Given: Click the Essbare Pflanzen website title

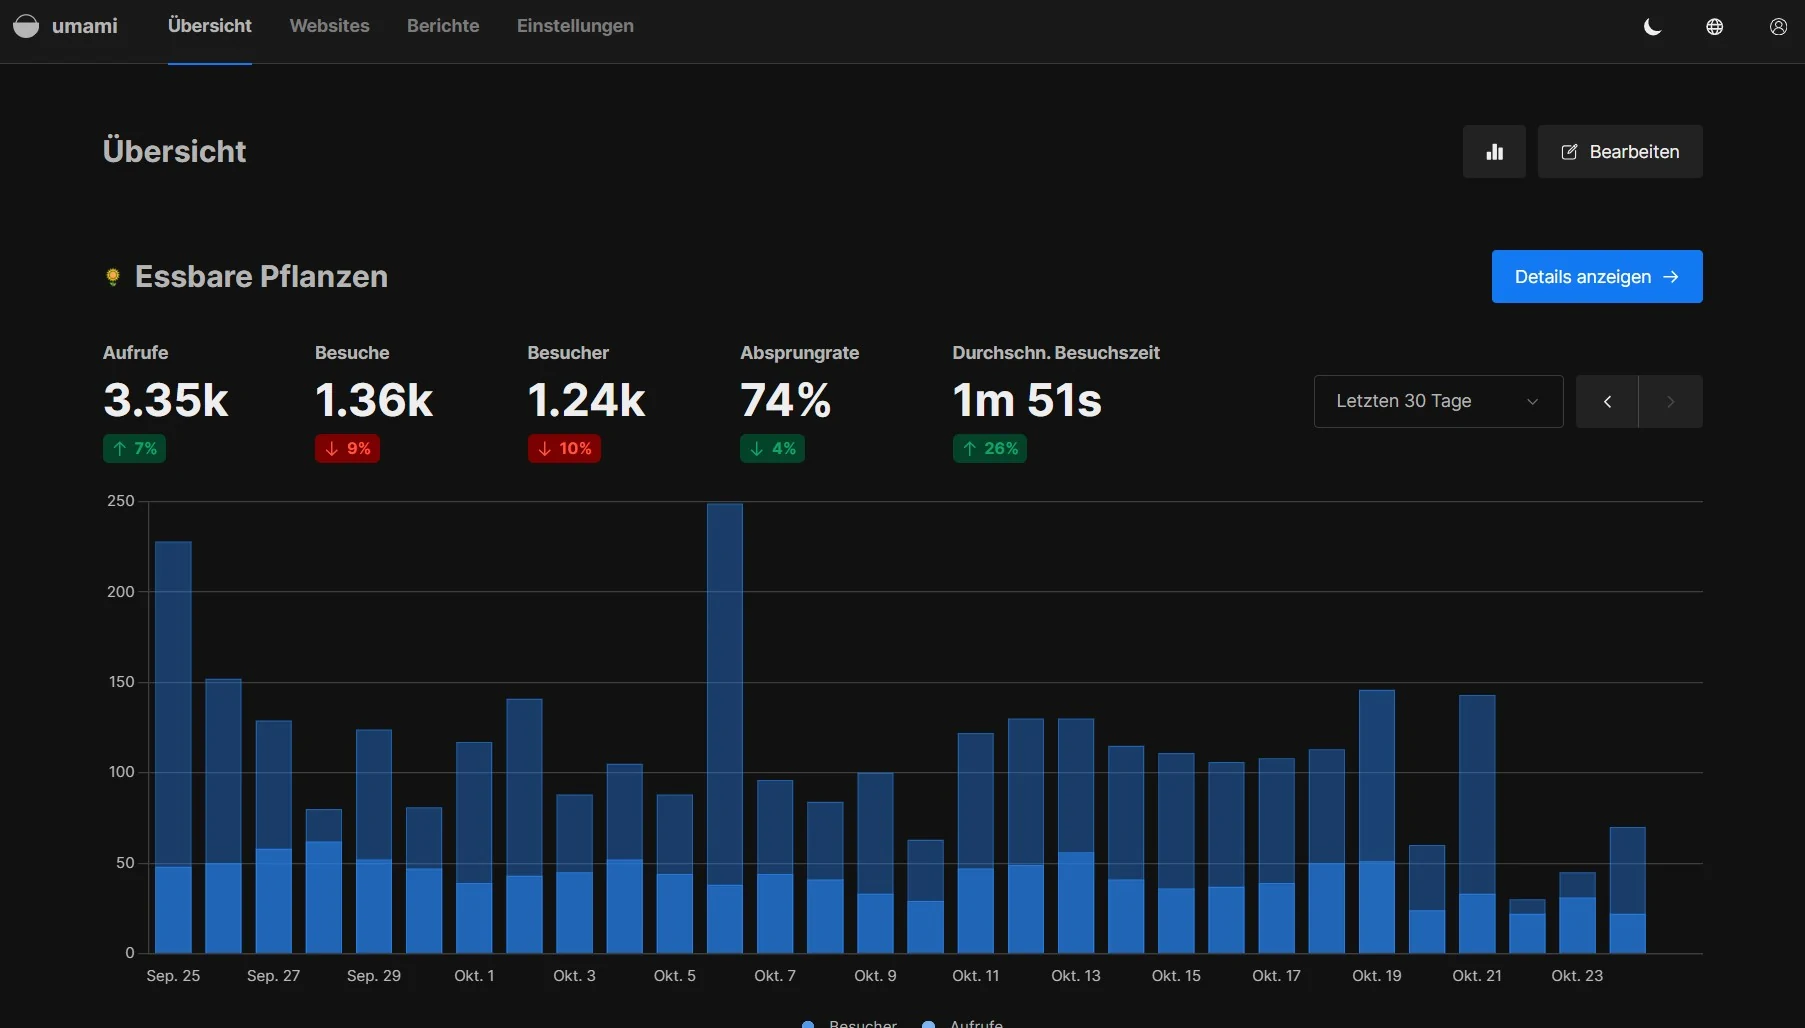Looking at the screenshot, I should point(261,277).
